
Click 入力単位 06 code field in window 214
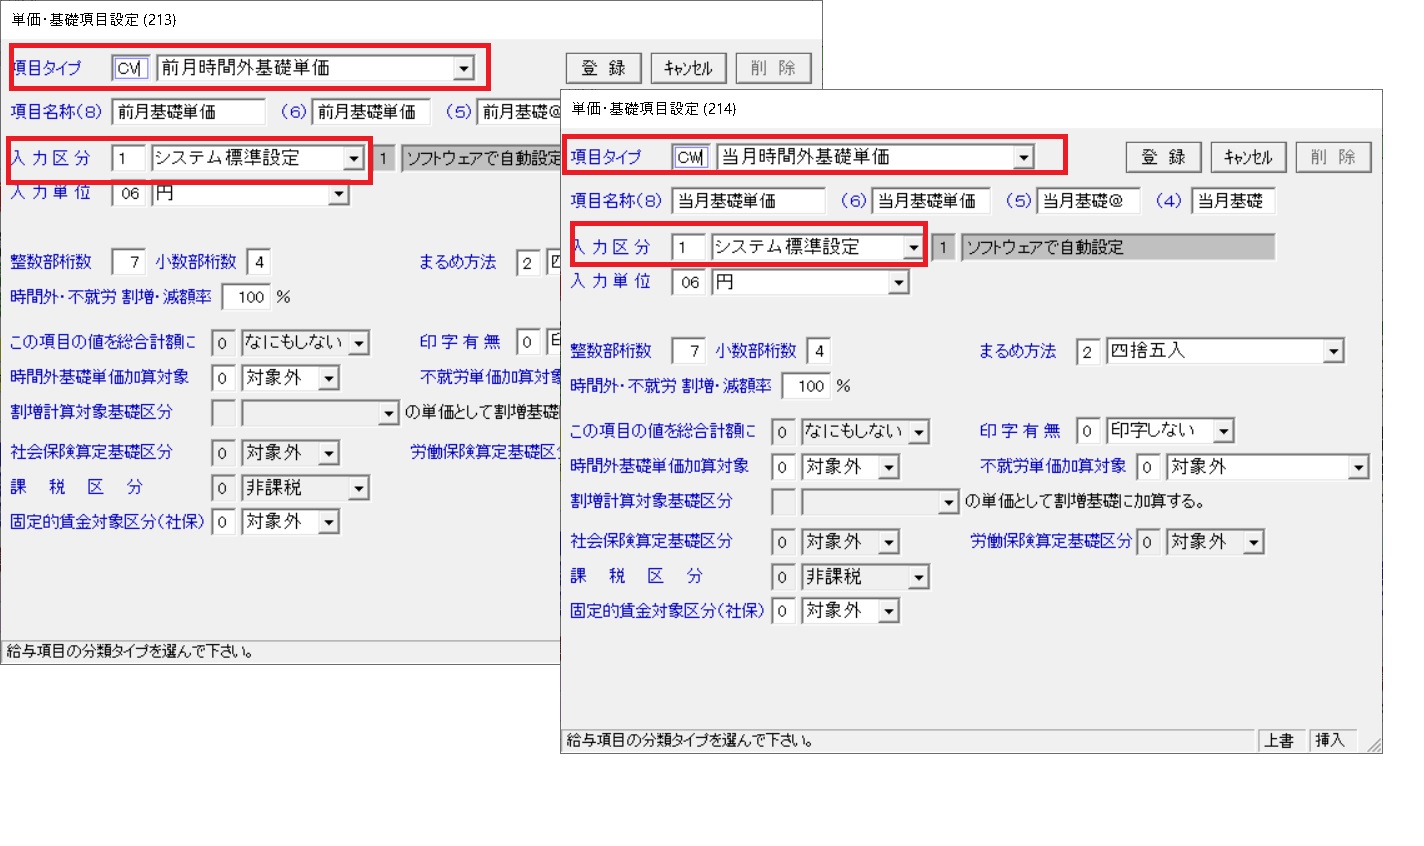(x=690, y=283)
